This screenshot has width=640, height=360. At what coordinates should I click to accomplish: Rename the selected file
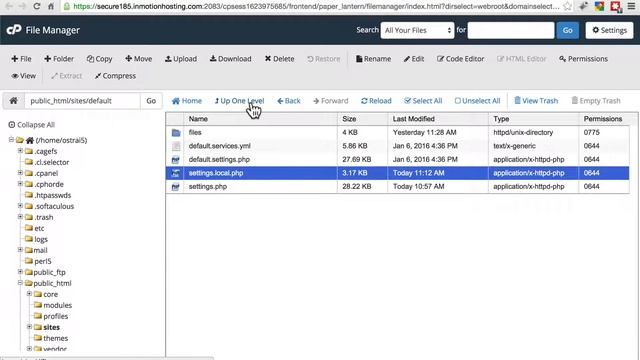(373, 59)
